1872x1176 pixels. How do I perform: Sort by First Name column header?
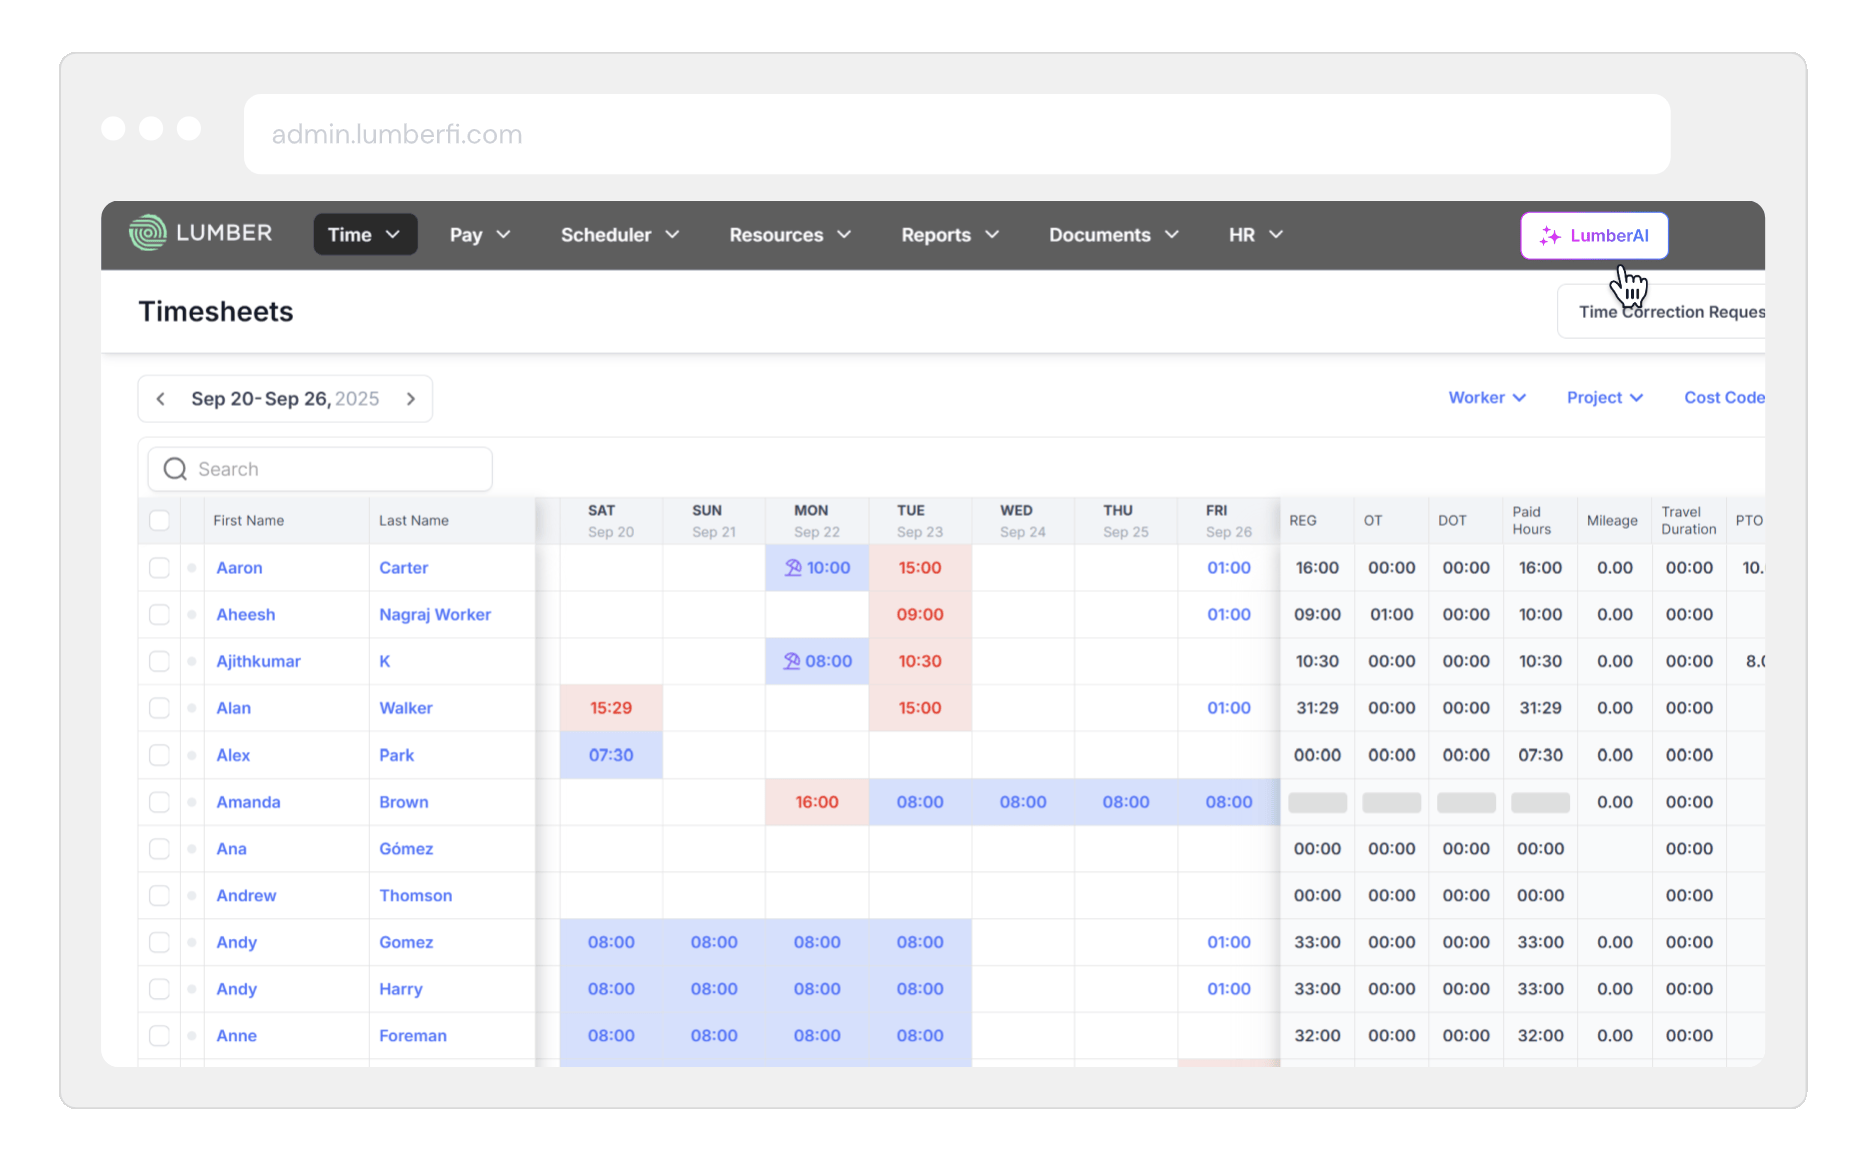coord(249,520)
